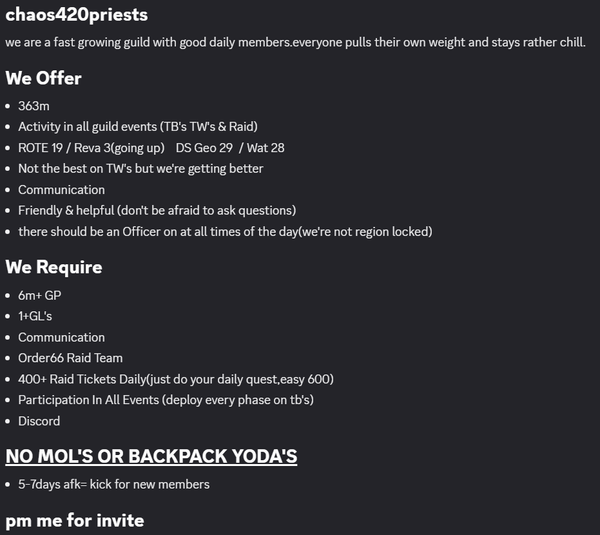
Task: Click the Discord requirement item
Action: coord(39,421)
